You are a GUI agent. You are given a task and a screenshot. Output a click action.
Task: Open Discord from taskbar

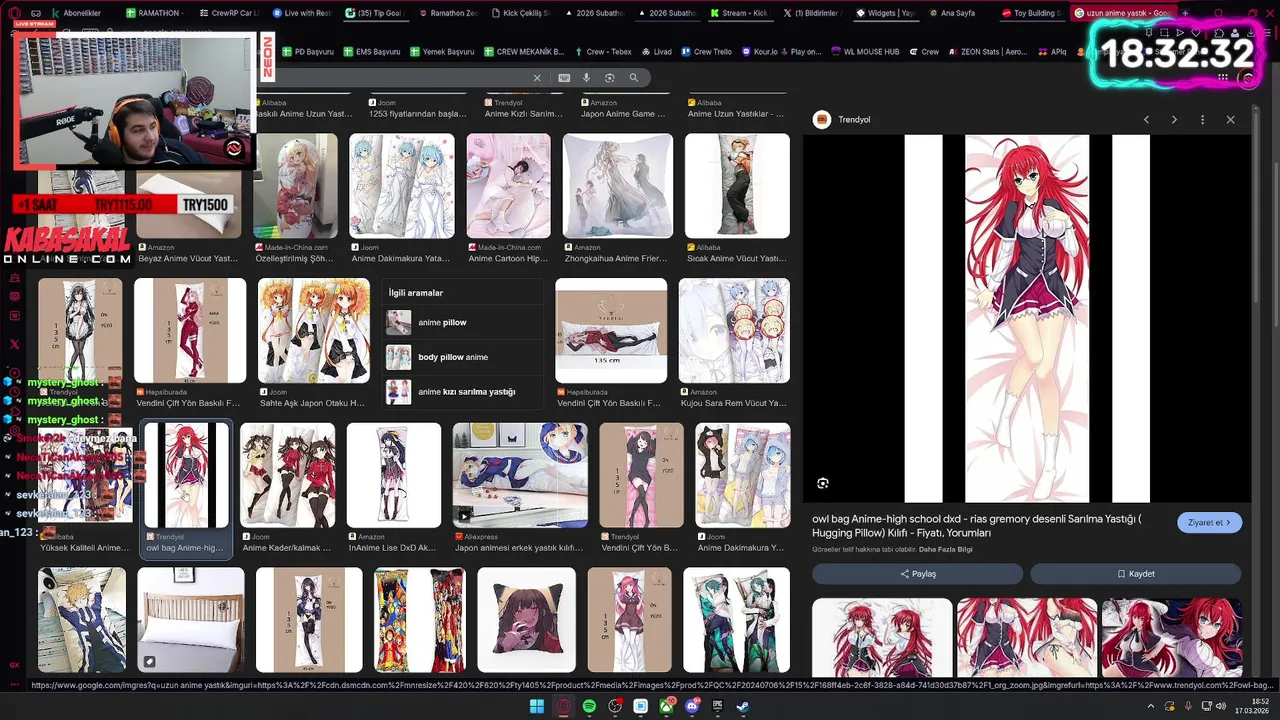tap(692, 706)
